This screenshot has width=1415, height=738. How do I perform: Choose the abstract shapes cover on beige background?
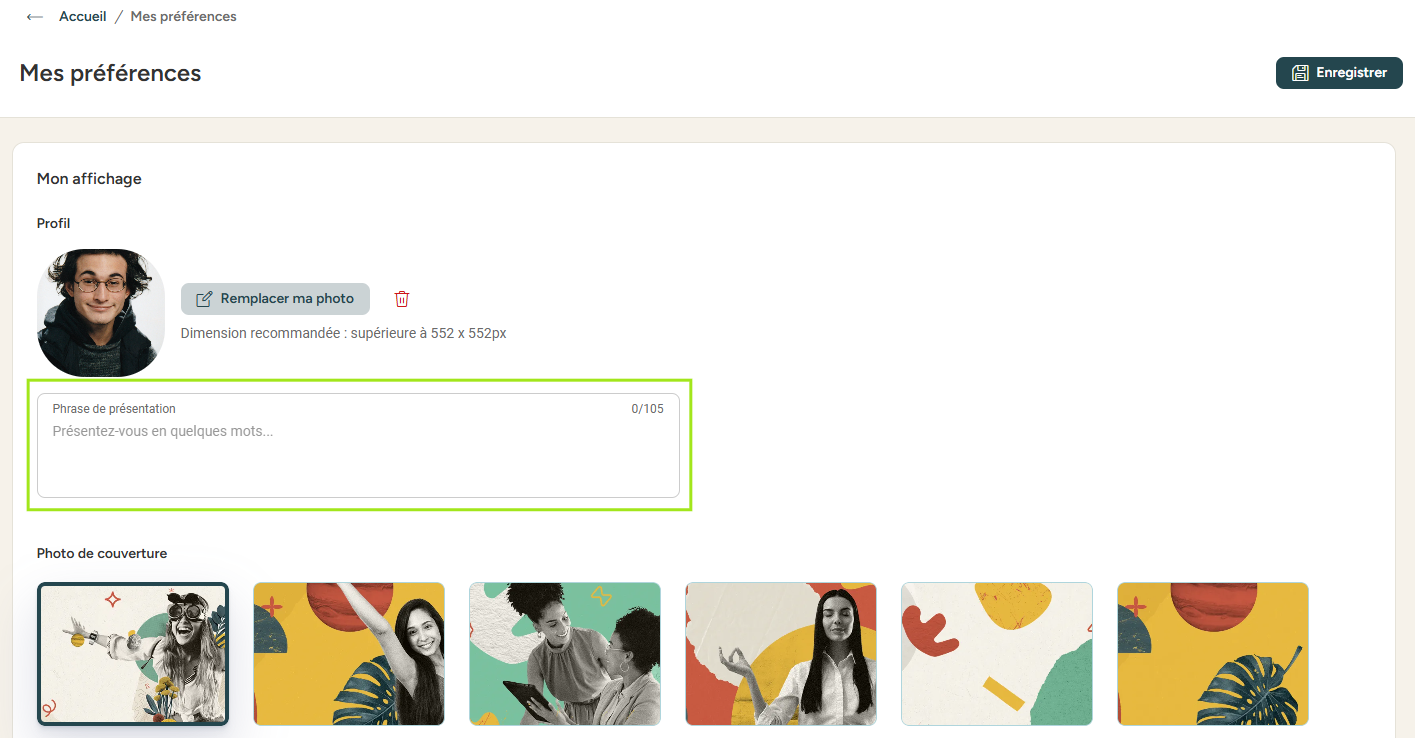click(997, 654)
